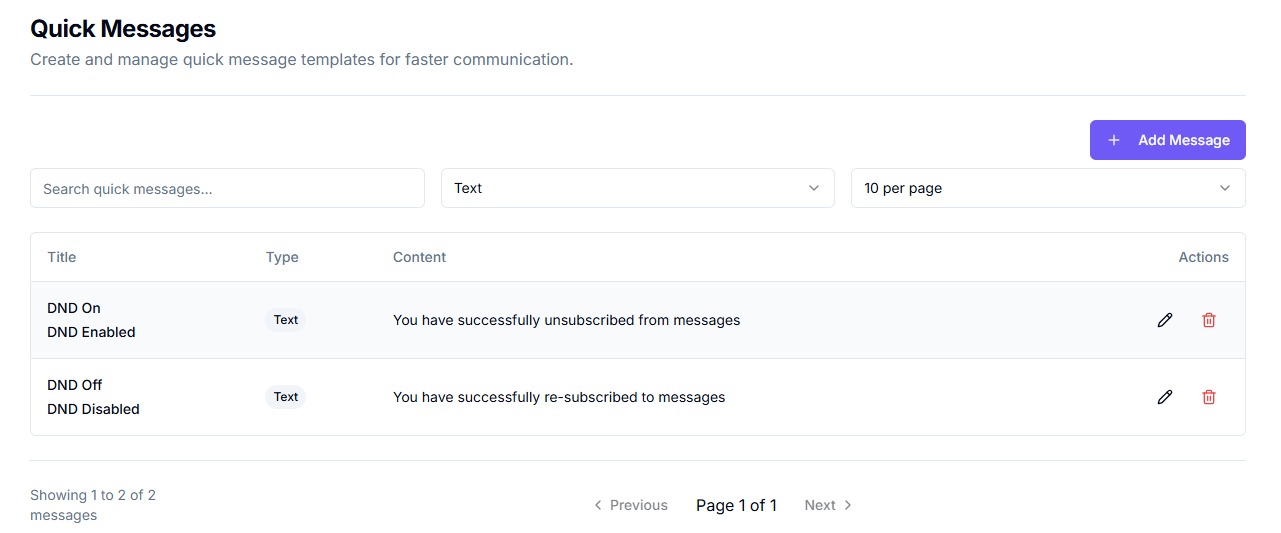Open the 10 per page dropdown
This screenshot has width=1281, height=533.
pyautogui.click(x=1047, y=188)
